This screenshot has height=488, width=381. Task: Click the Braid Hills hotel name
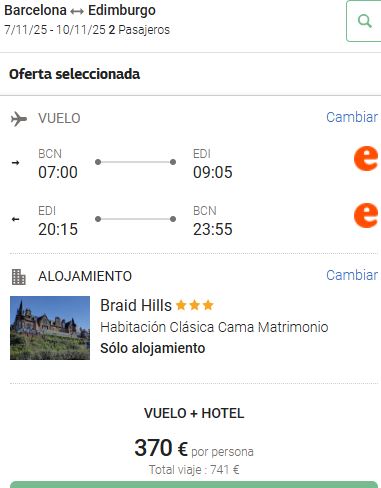(136, 305)
